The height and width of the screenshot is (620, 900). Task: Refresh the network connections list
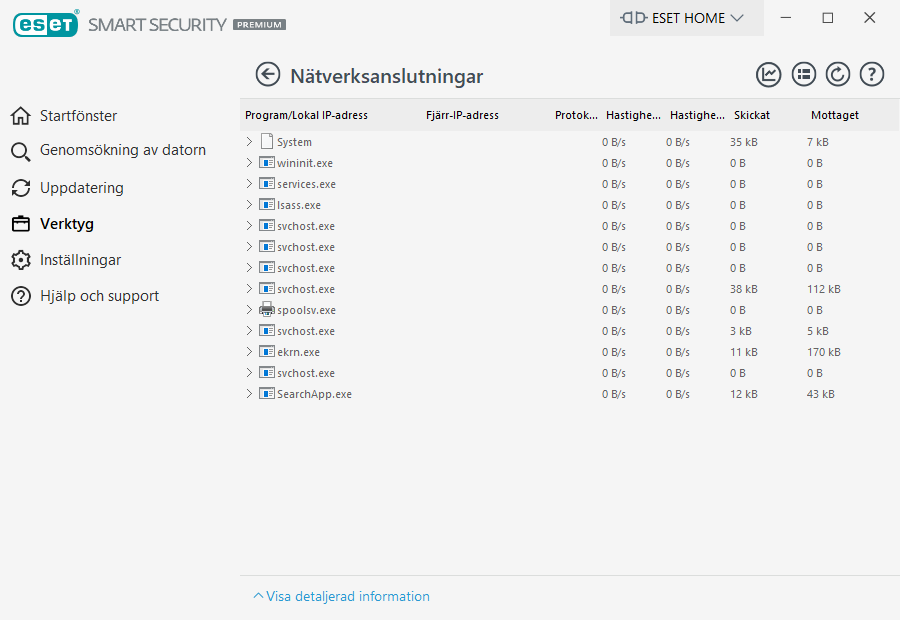838,74
